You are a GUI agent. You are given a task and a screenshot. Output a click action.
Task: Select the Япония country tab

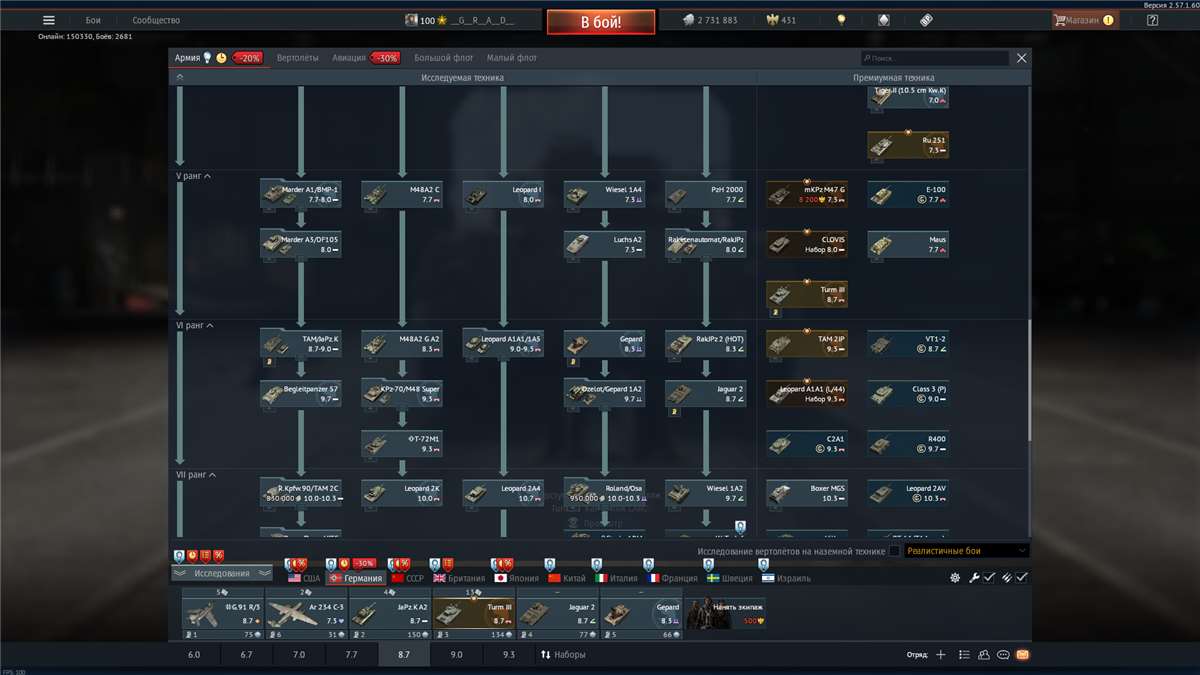click(x=517, y=578)
